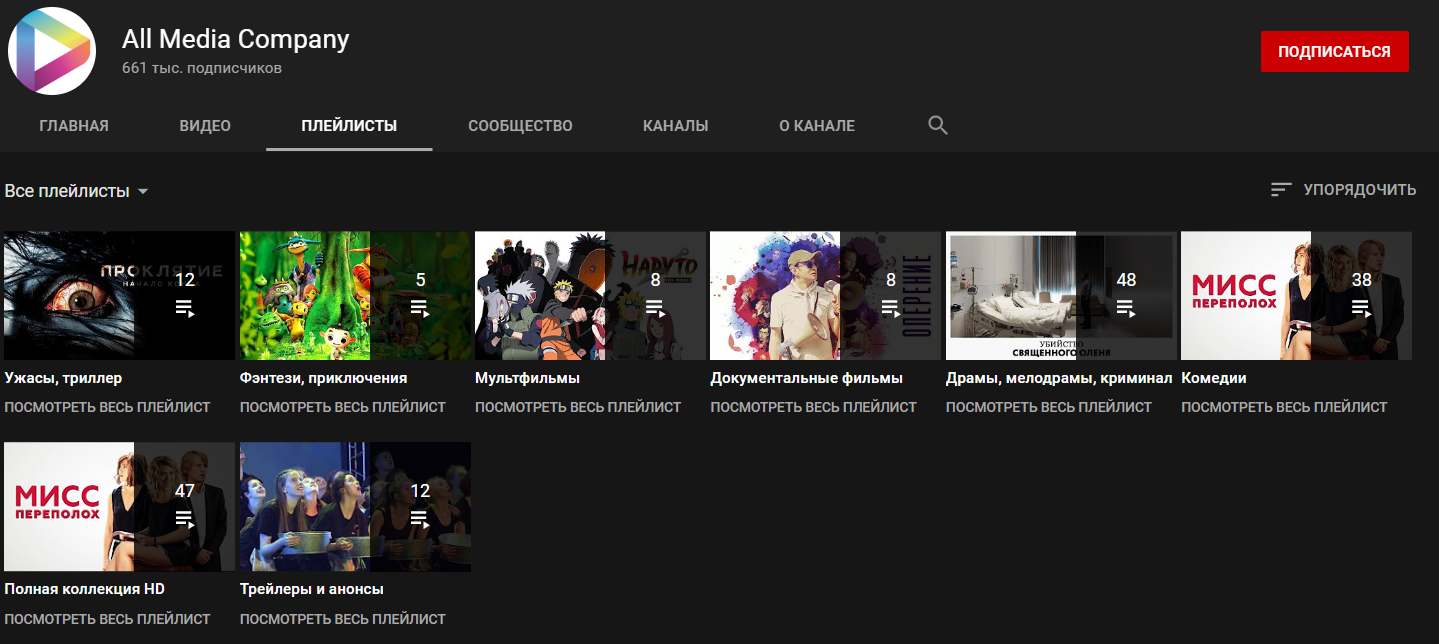
Task: Open the Упорядочить sort menu
Action: pyautogui.click(x=1359, y=190)
